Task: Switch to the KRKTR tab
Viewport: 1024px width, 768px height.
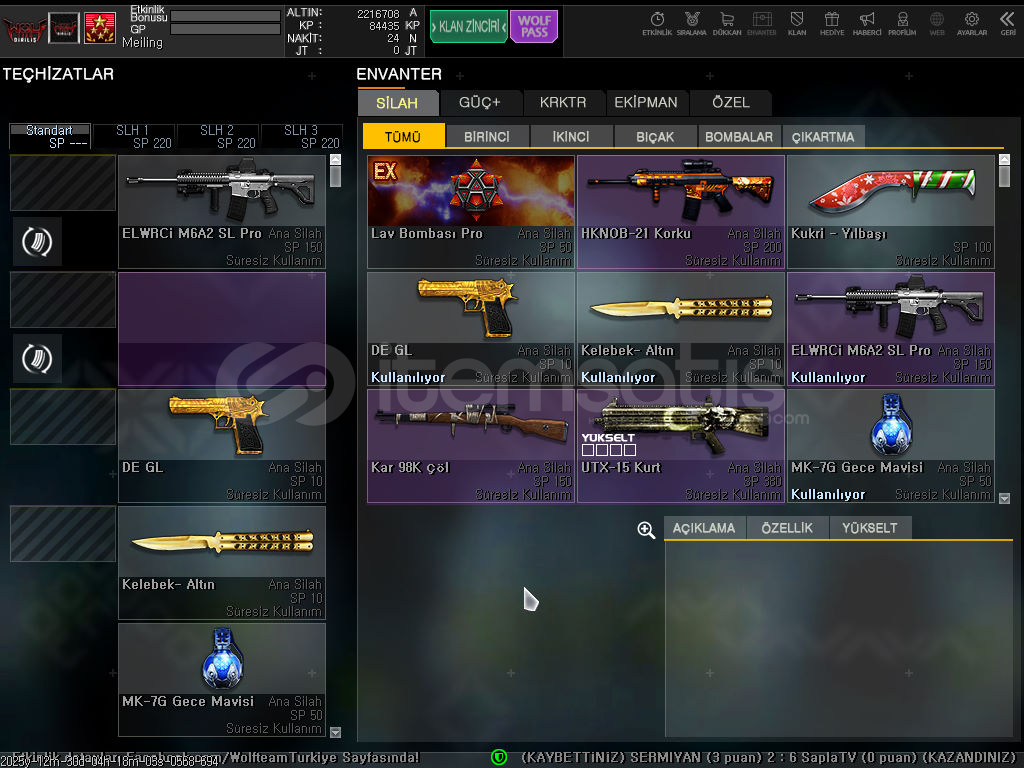Action: [563, 103]
